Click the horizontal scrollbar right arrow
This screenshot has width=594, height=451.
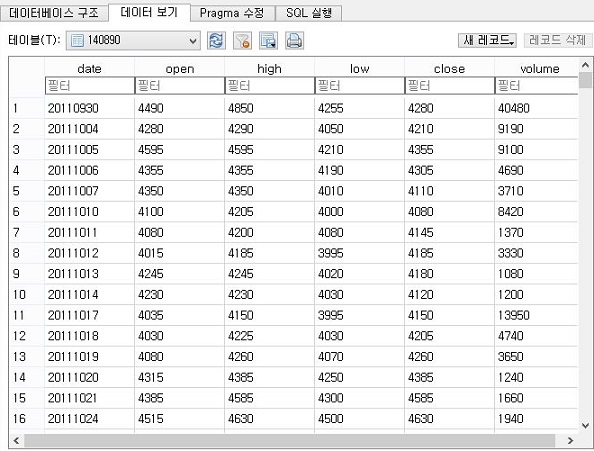571,440
